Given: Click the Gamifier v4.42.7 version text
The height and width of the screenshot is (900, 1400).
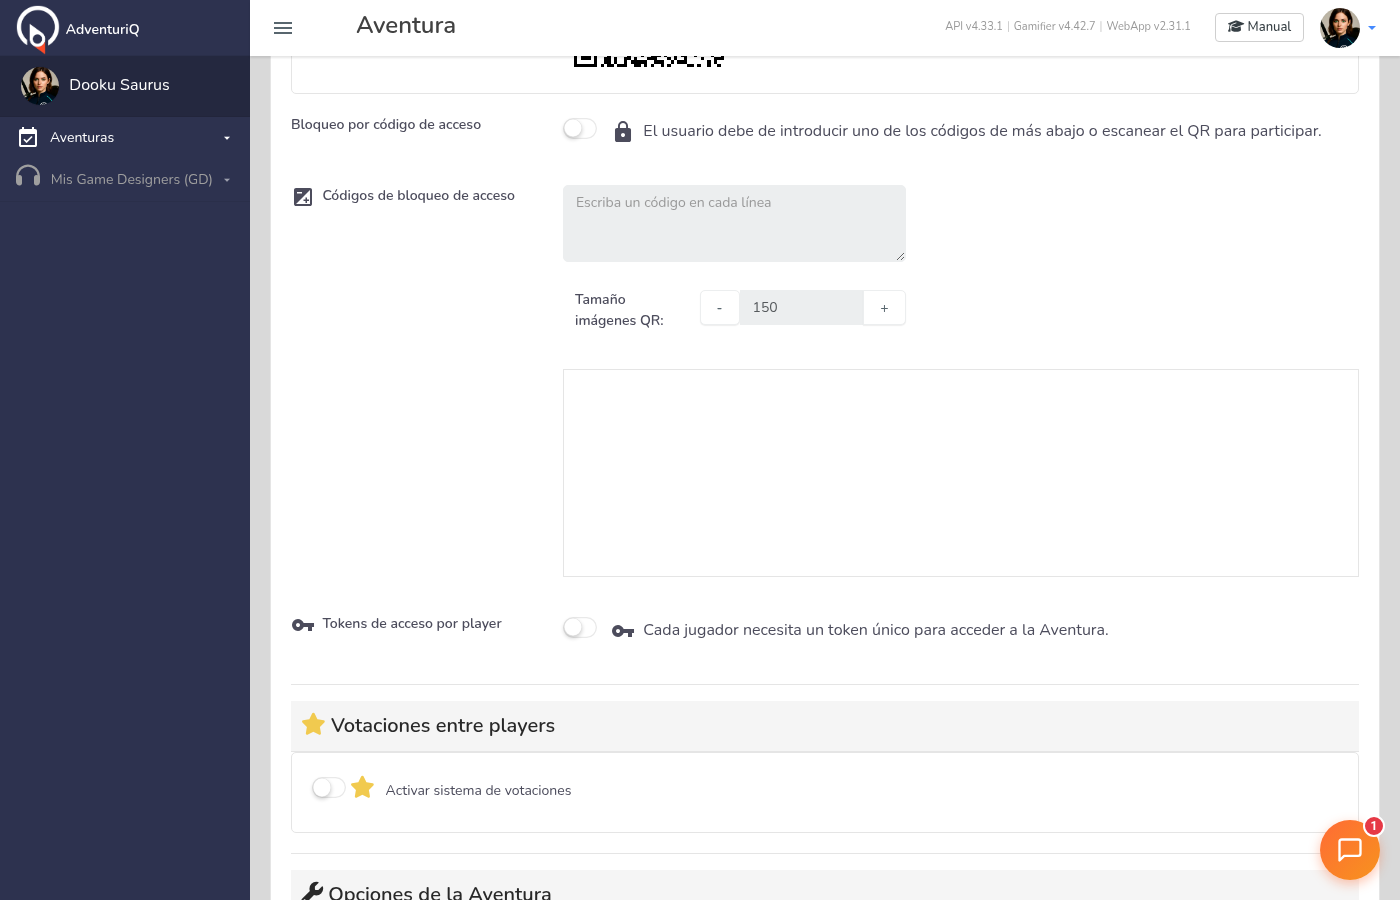Looking at the screenshot, I should pos(1054,26).
